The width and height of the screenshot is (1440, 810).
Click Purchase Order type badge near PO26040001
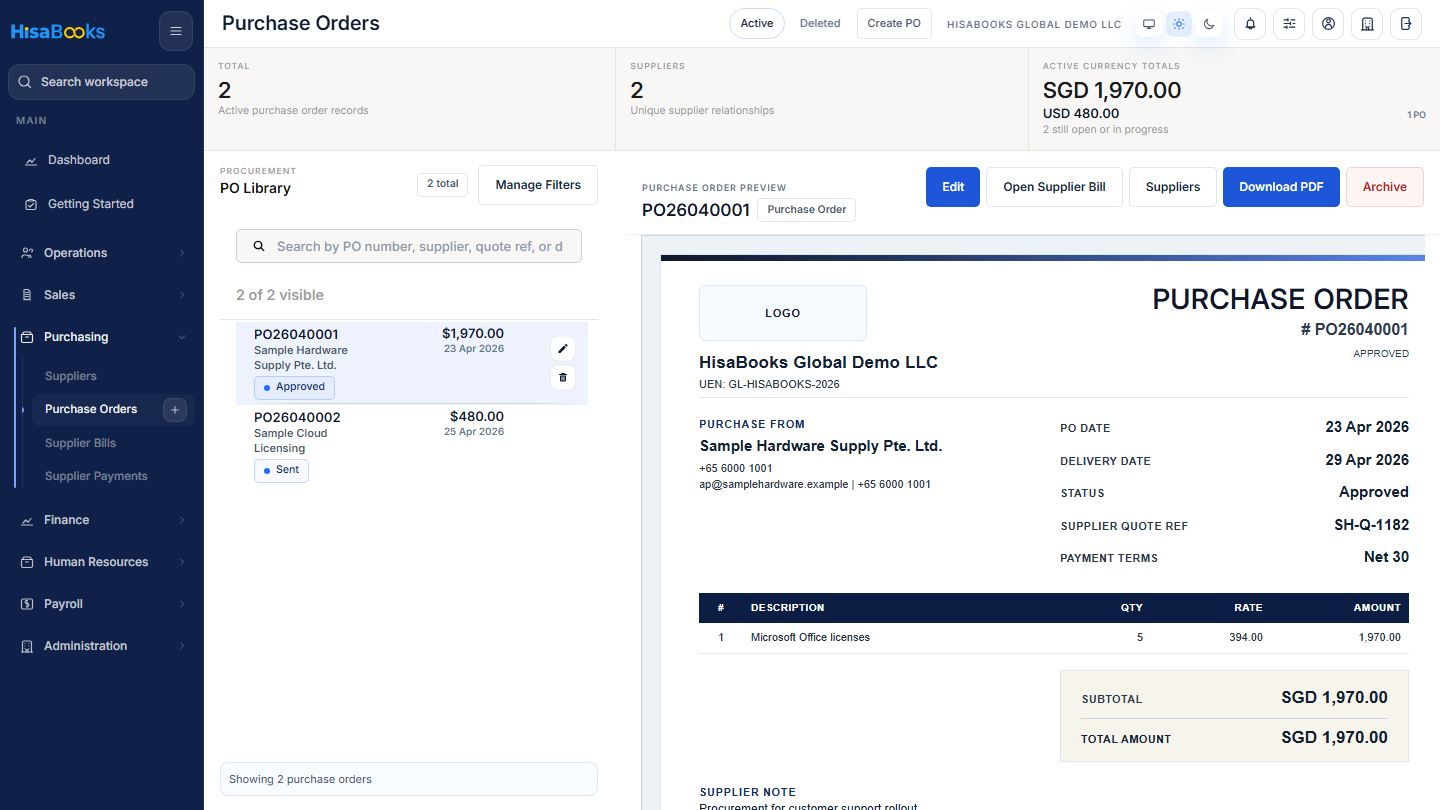click(806, 210)
